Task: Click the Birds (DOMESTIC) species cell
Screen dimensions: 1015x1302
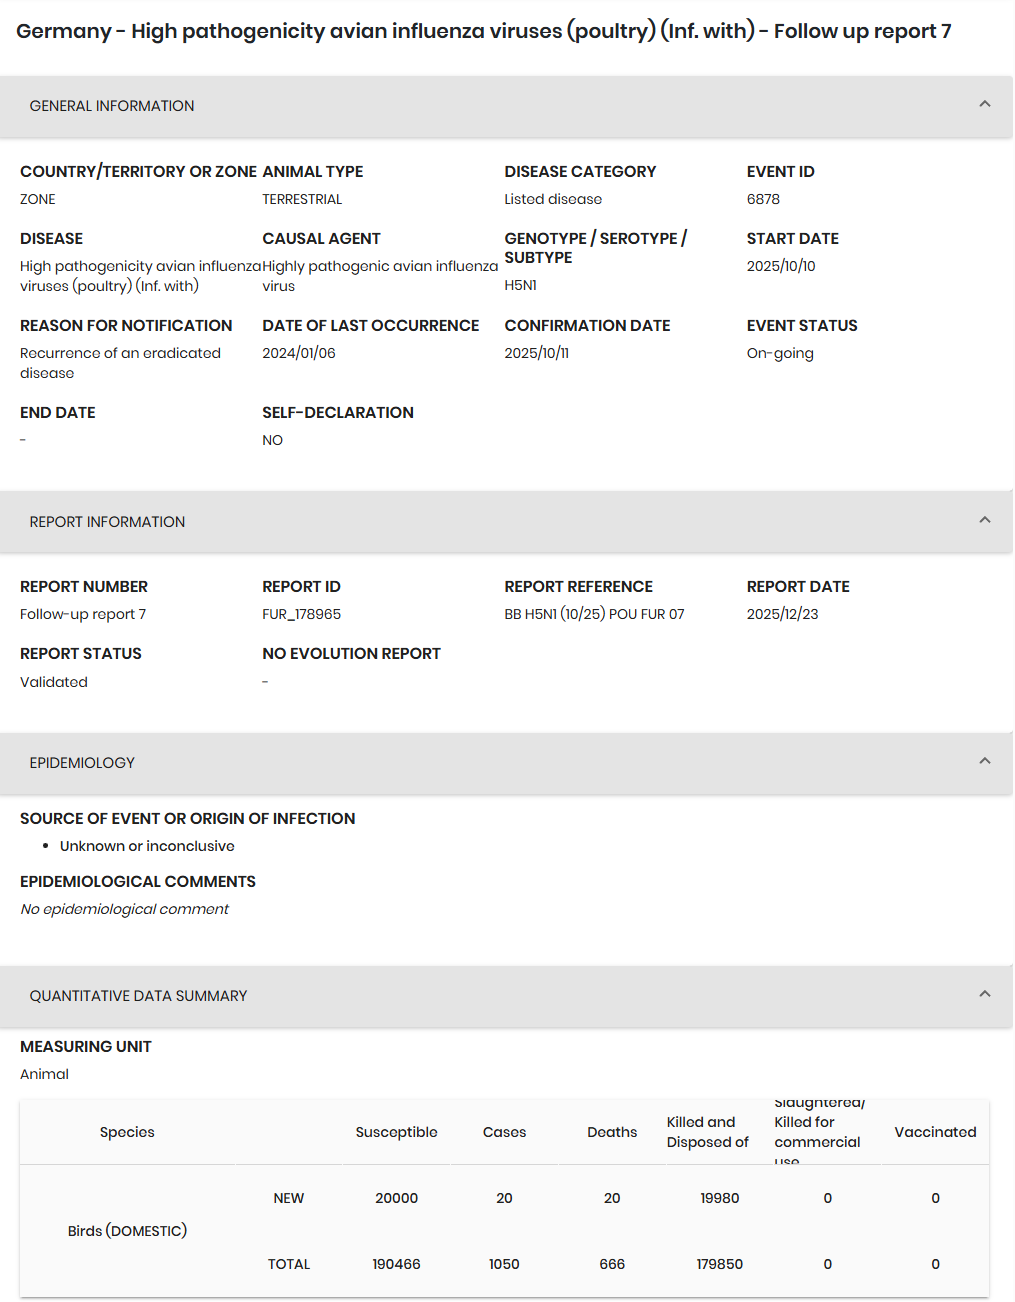Action: (x=127, y=1231)
